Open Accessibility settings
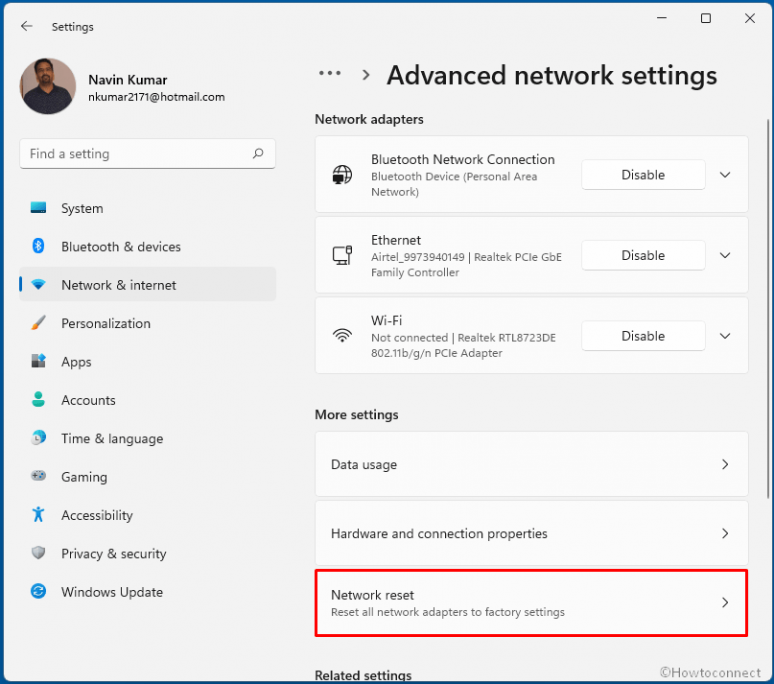 (147, 515)
